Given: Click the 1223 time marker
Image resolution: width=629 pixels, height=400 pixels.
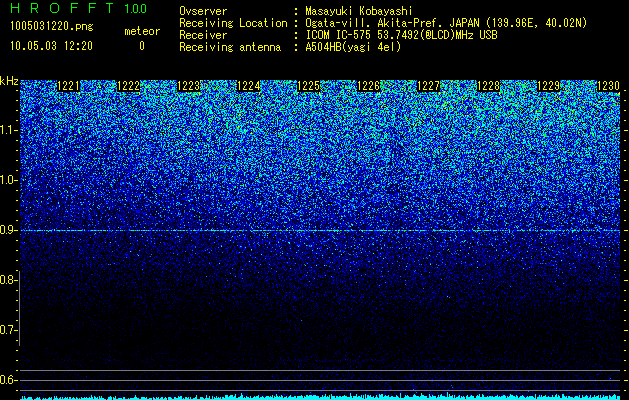Looking at the screenshot, I should 189,86.
